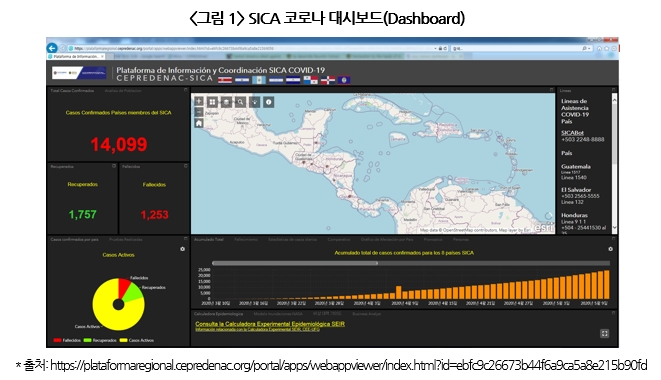The image size is (661, 380).
Task: Close the Plataforma de Información browser tab
Action: coord(102,56)
